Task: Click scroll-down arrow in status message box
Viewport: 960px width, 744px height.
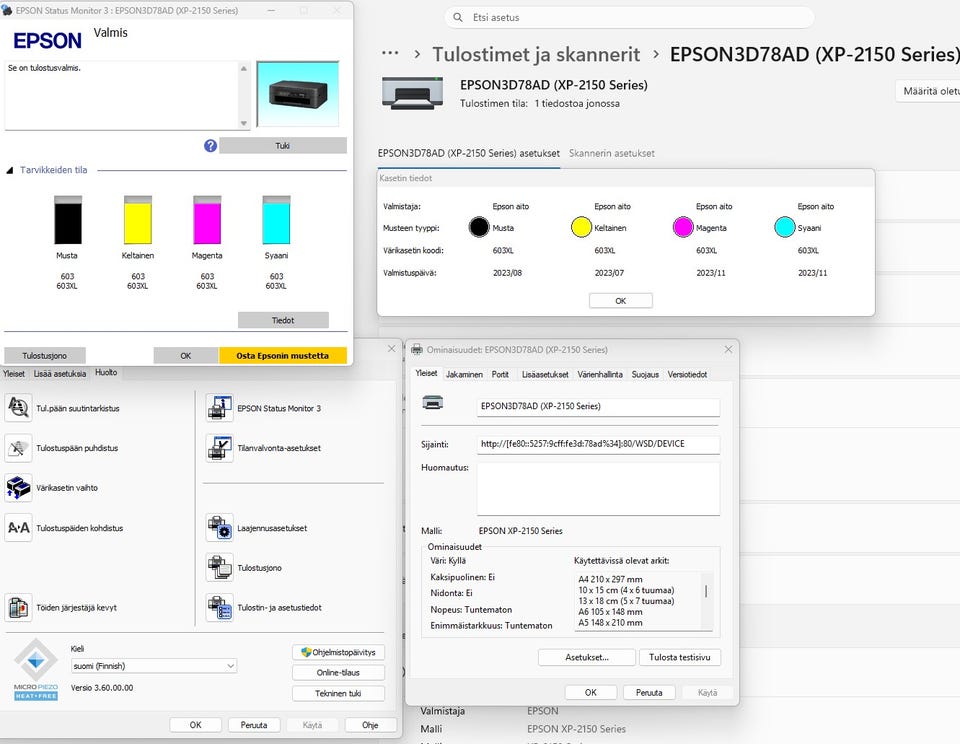Action: point(244,124)
